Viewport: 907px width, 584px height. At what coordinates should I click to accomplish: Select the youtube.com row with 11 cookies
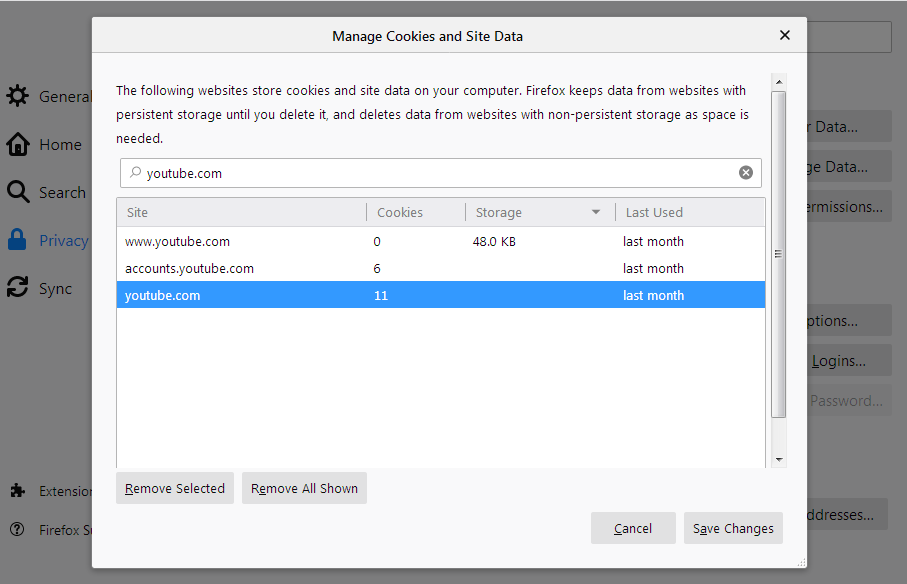coord(440,295)
